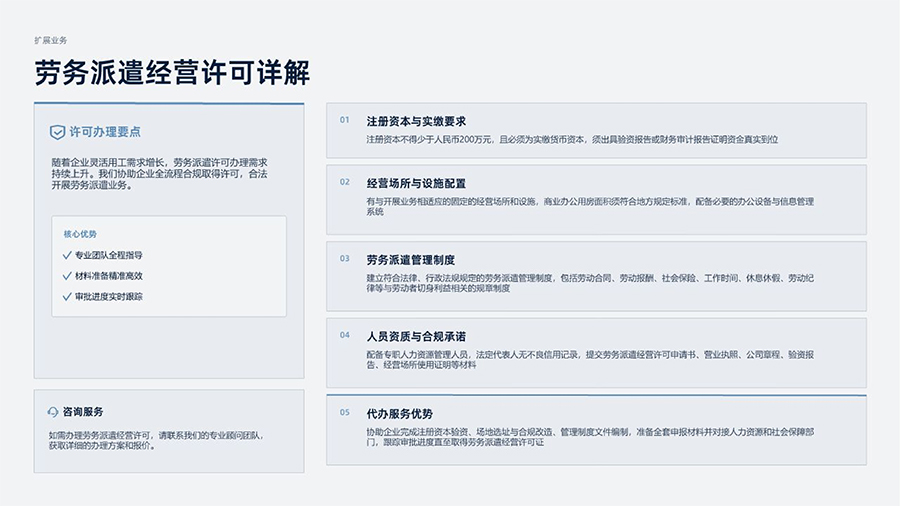900x506 pixels.
Task: Select the 代办服务优势 heading
Action: (399, 414)
